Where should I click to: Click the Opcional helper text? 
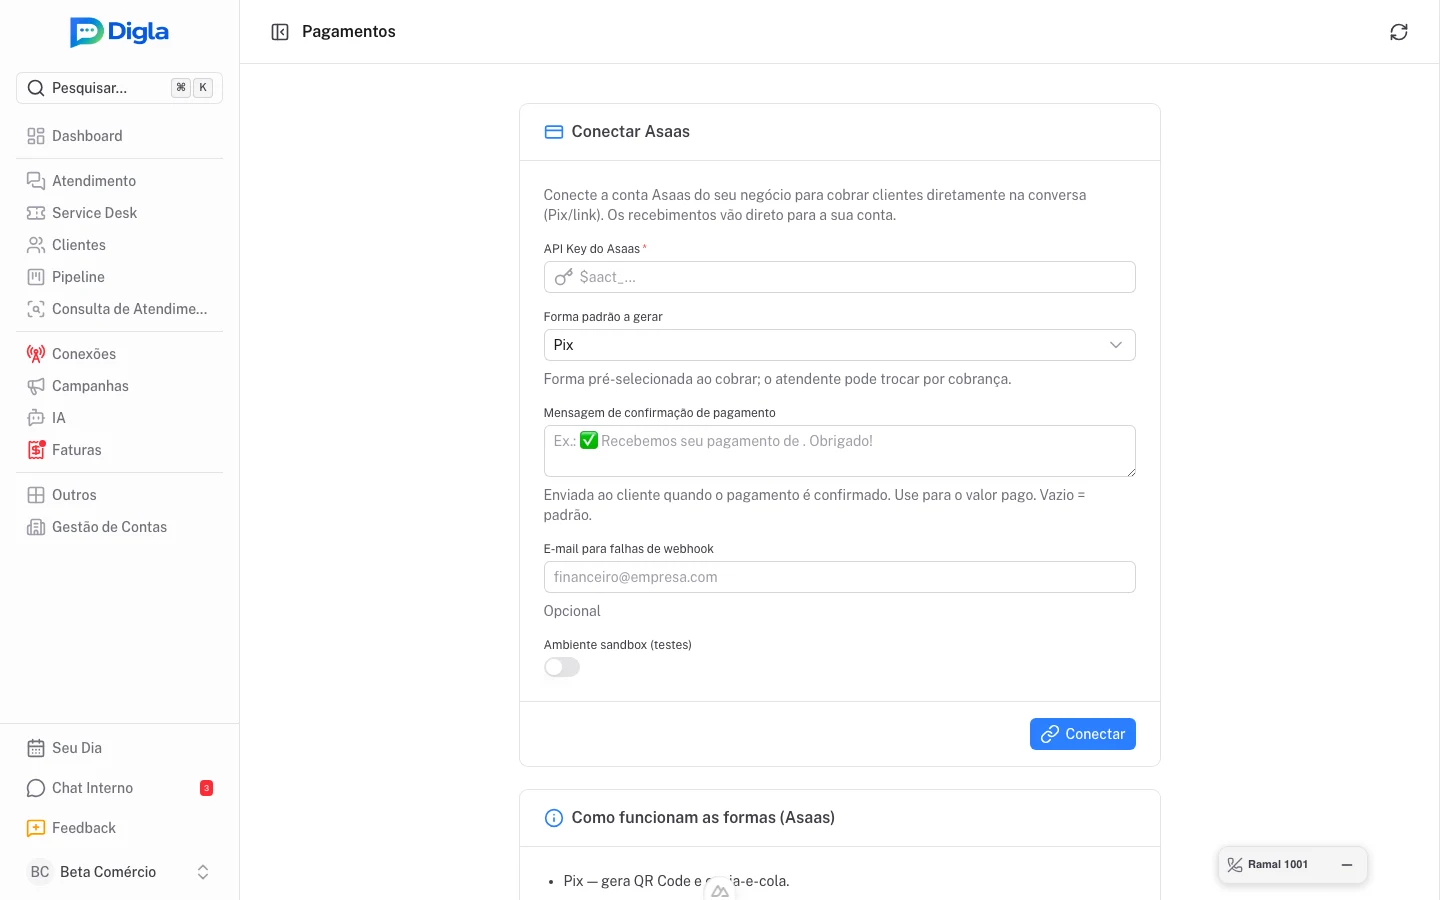pos(572,611)
